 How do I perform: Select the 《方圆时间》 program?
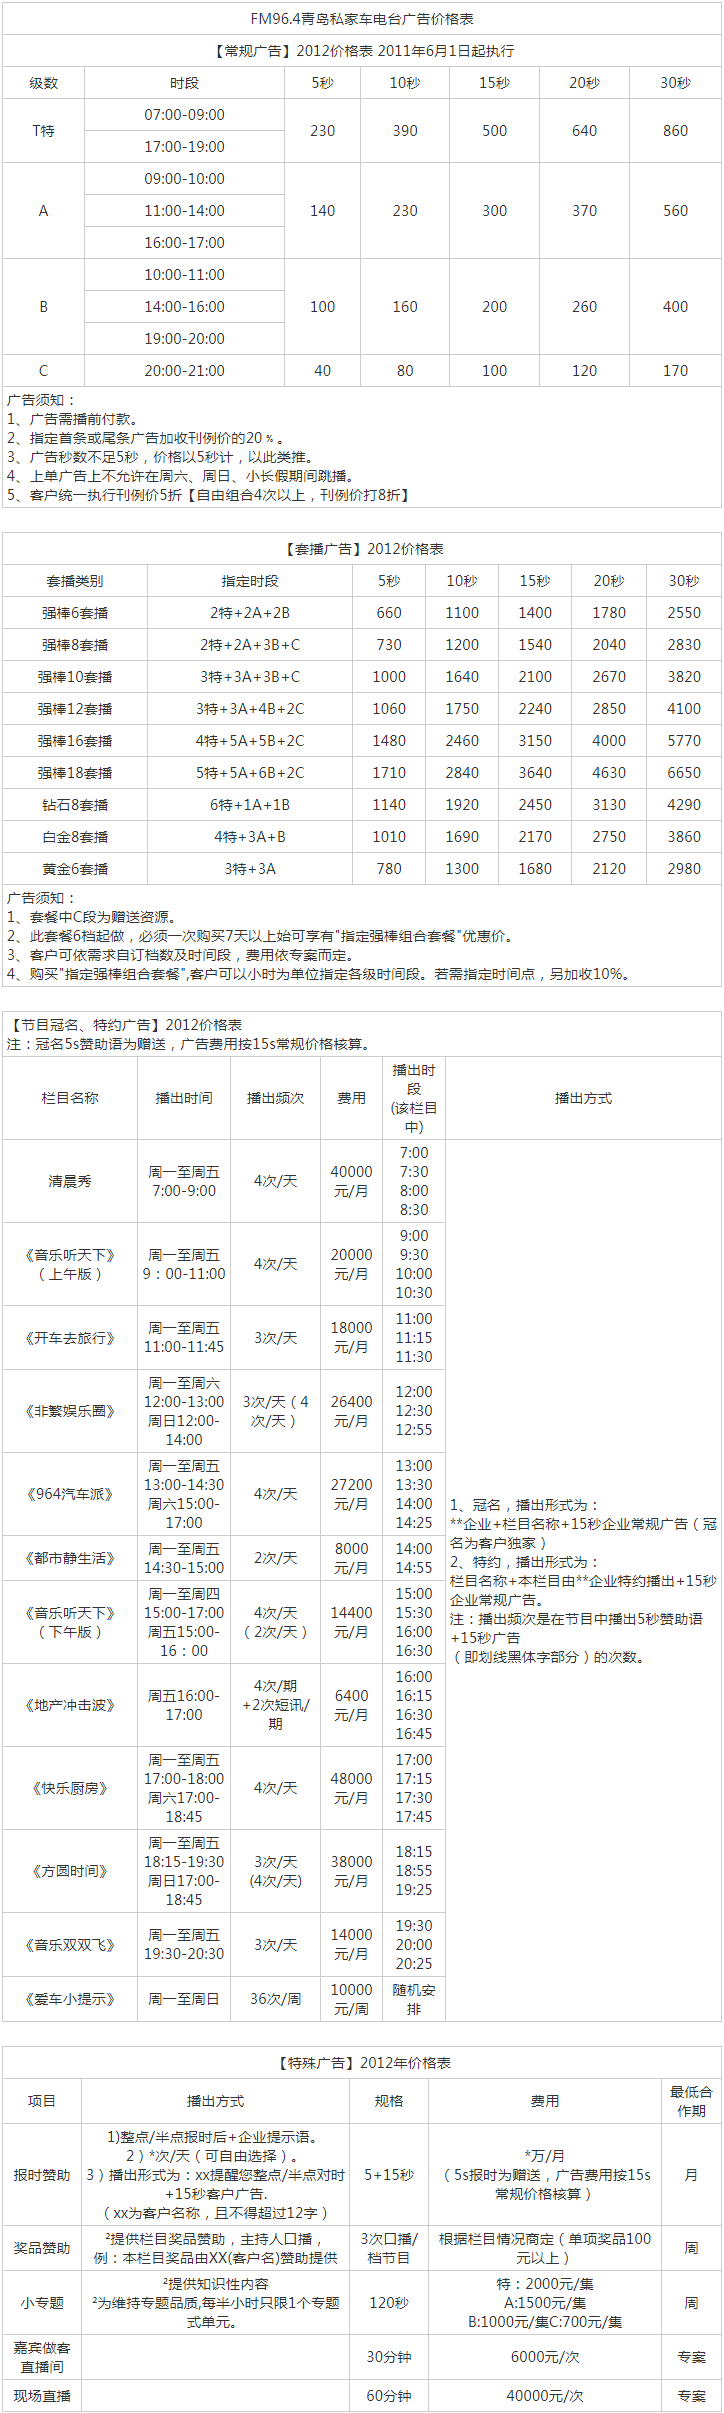coord(70,1871)
